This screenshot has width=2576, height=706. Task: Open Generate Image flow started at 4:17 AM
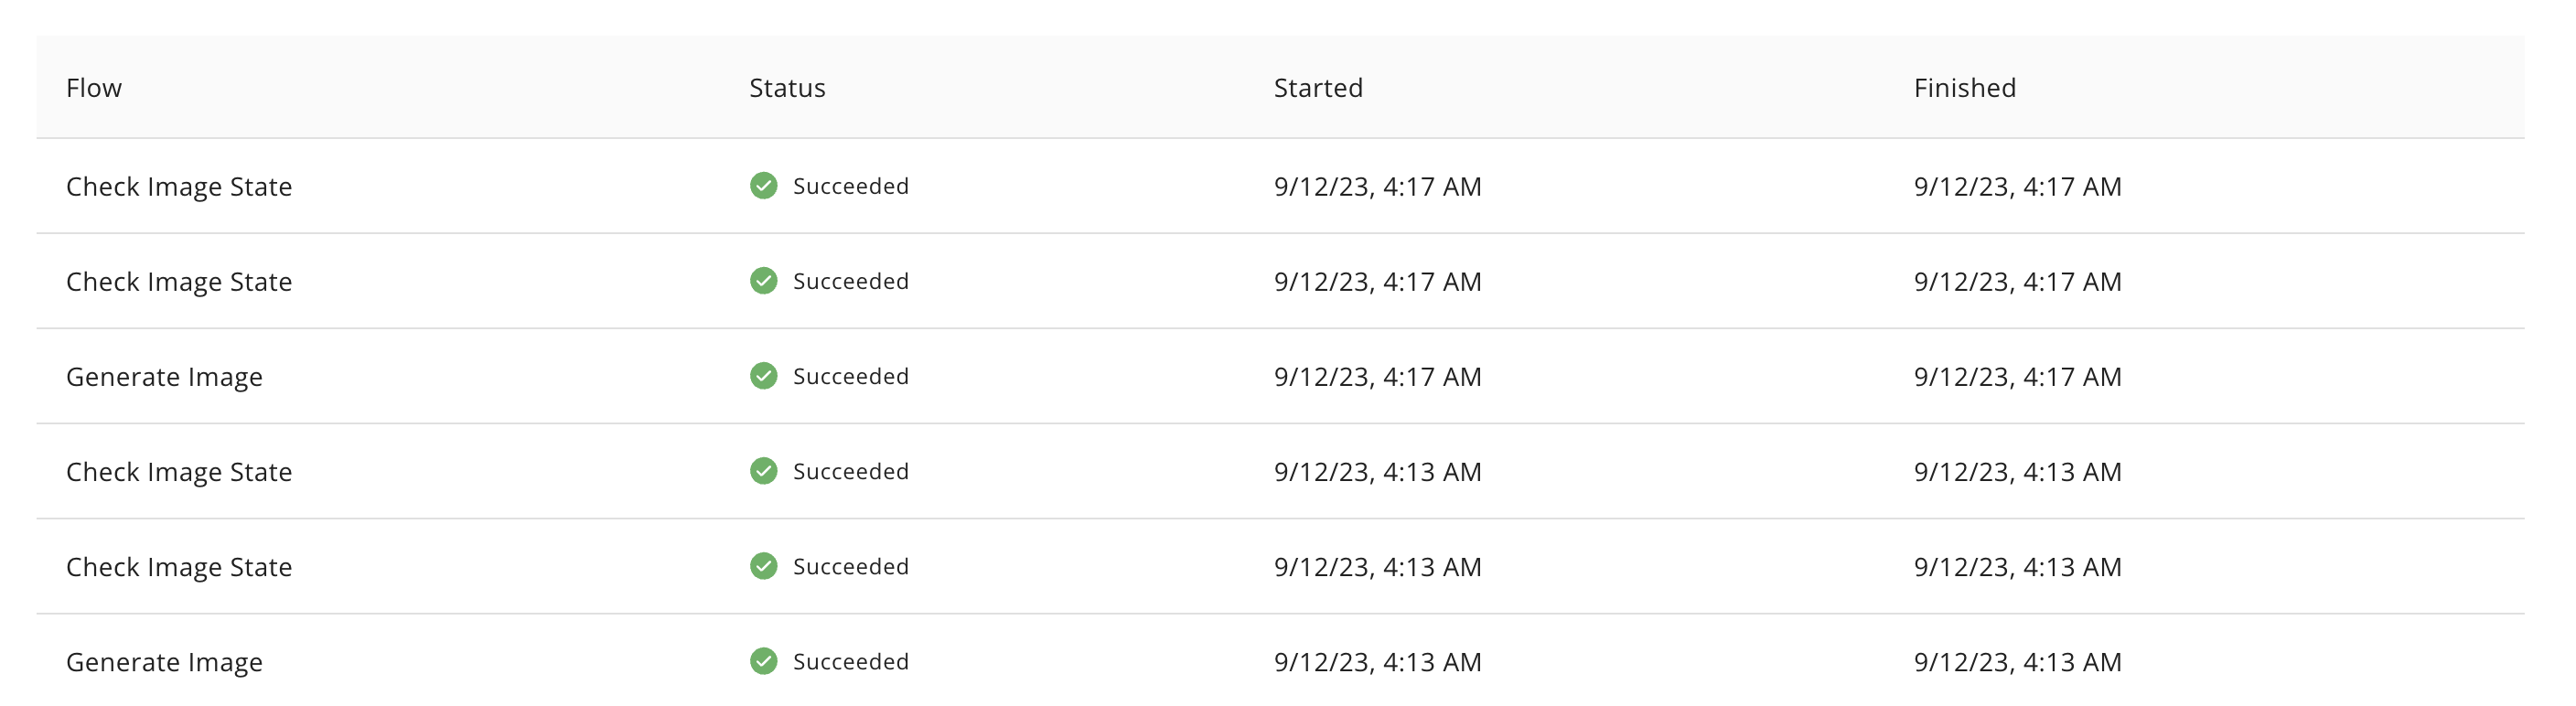click(x=164, y=377)
